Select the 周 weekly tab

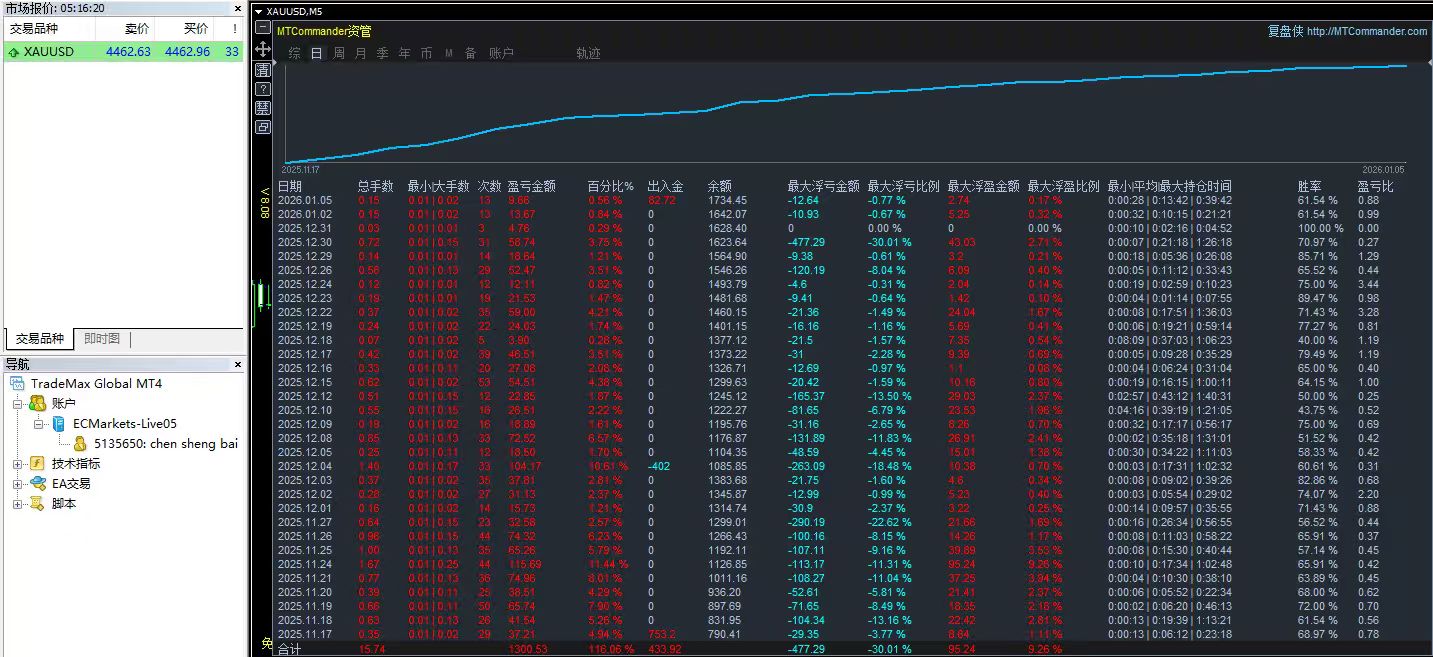pyautogui.click(x=339, y=53)
